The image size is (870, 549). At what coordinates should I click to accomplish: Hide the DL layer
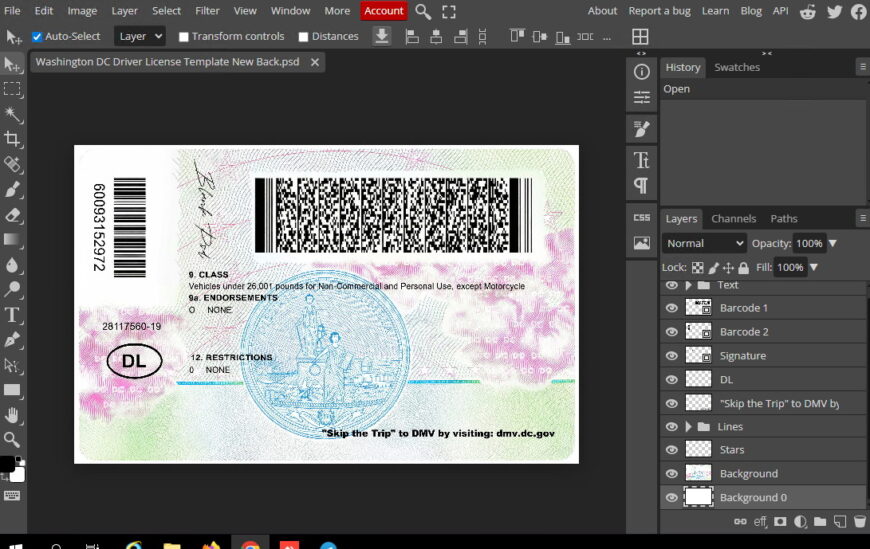coord(671,380)
